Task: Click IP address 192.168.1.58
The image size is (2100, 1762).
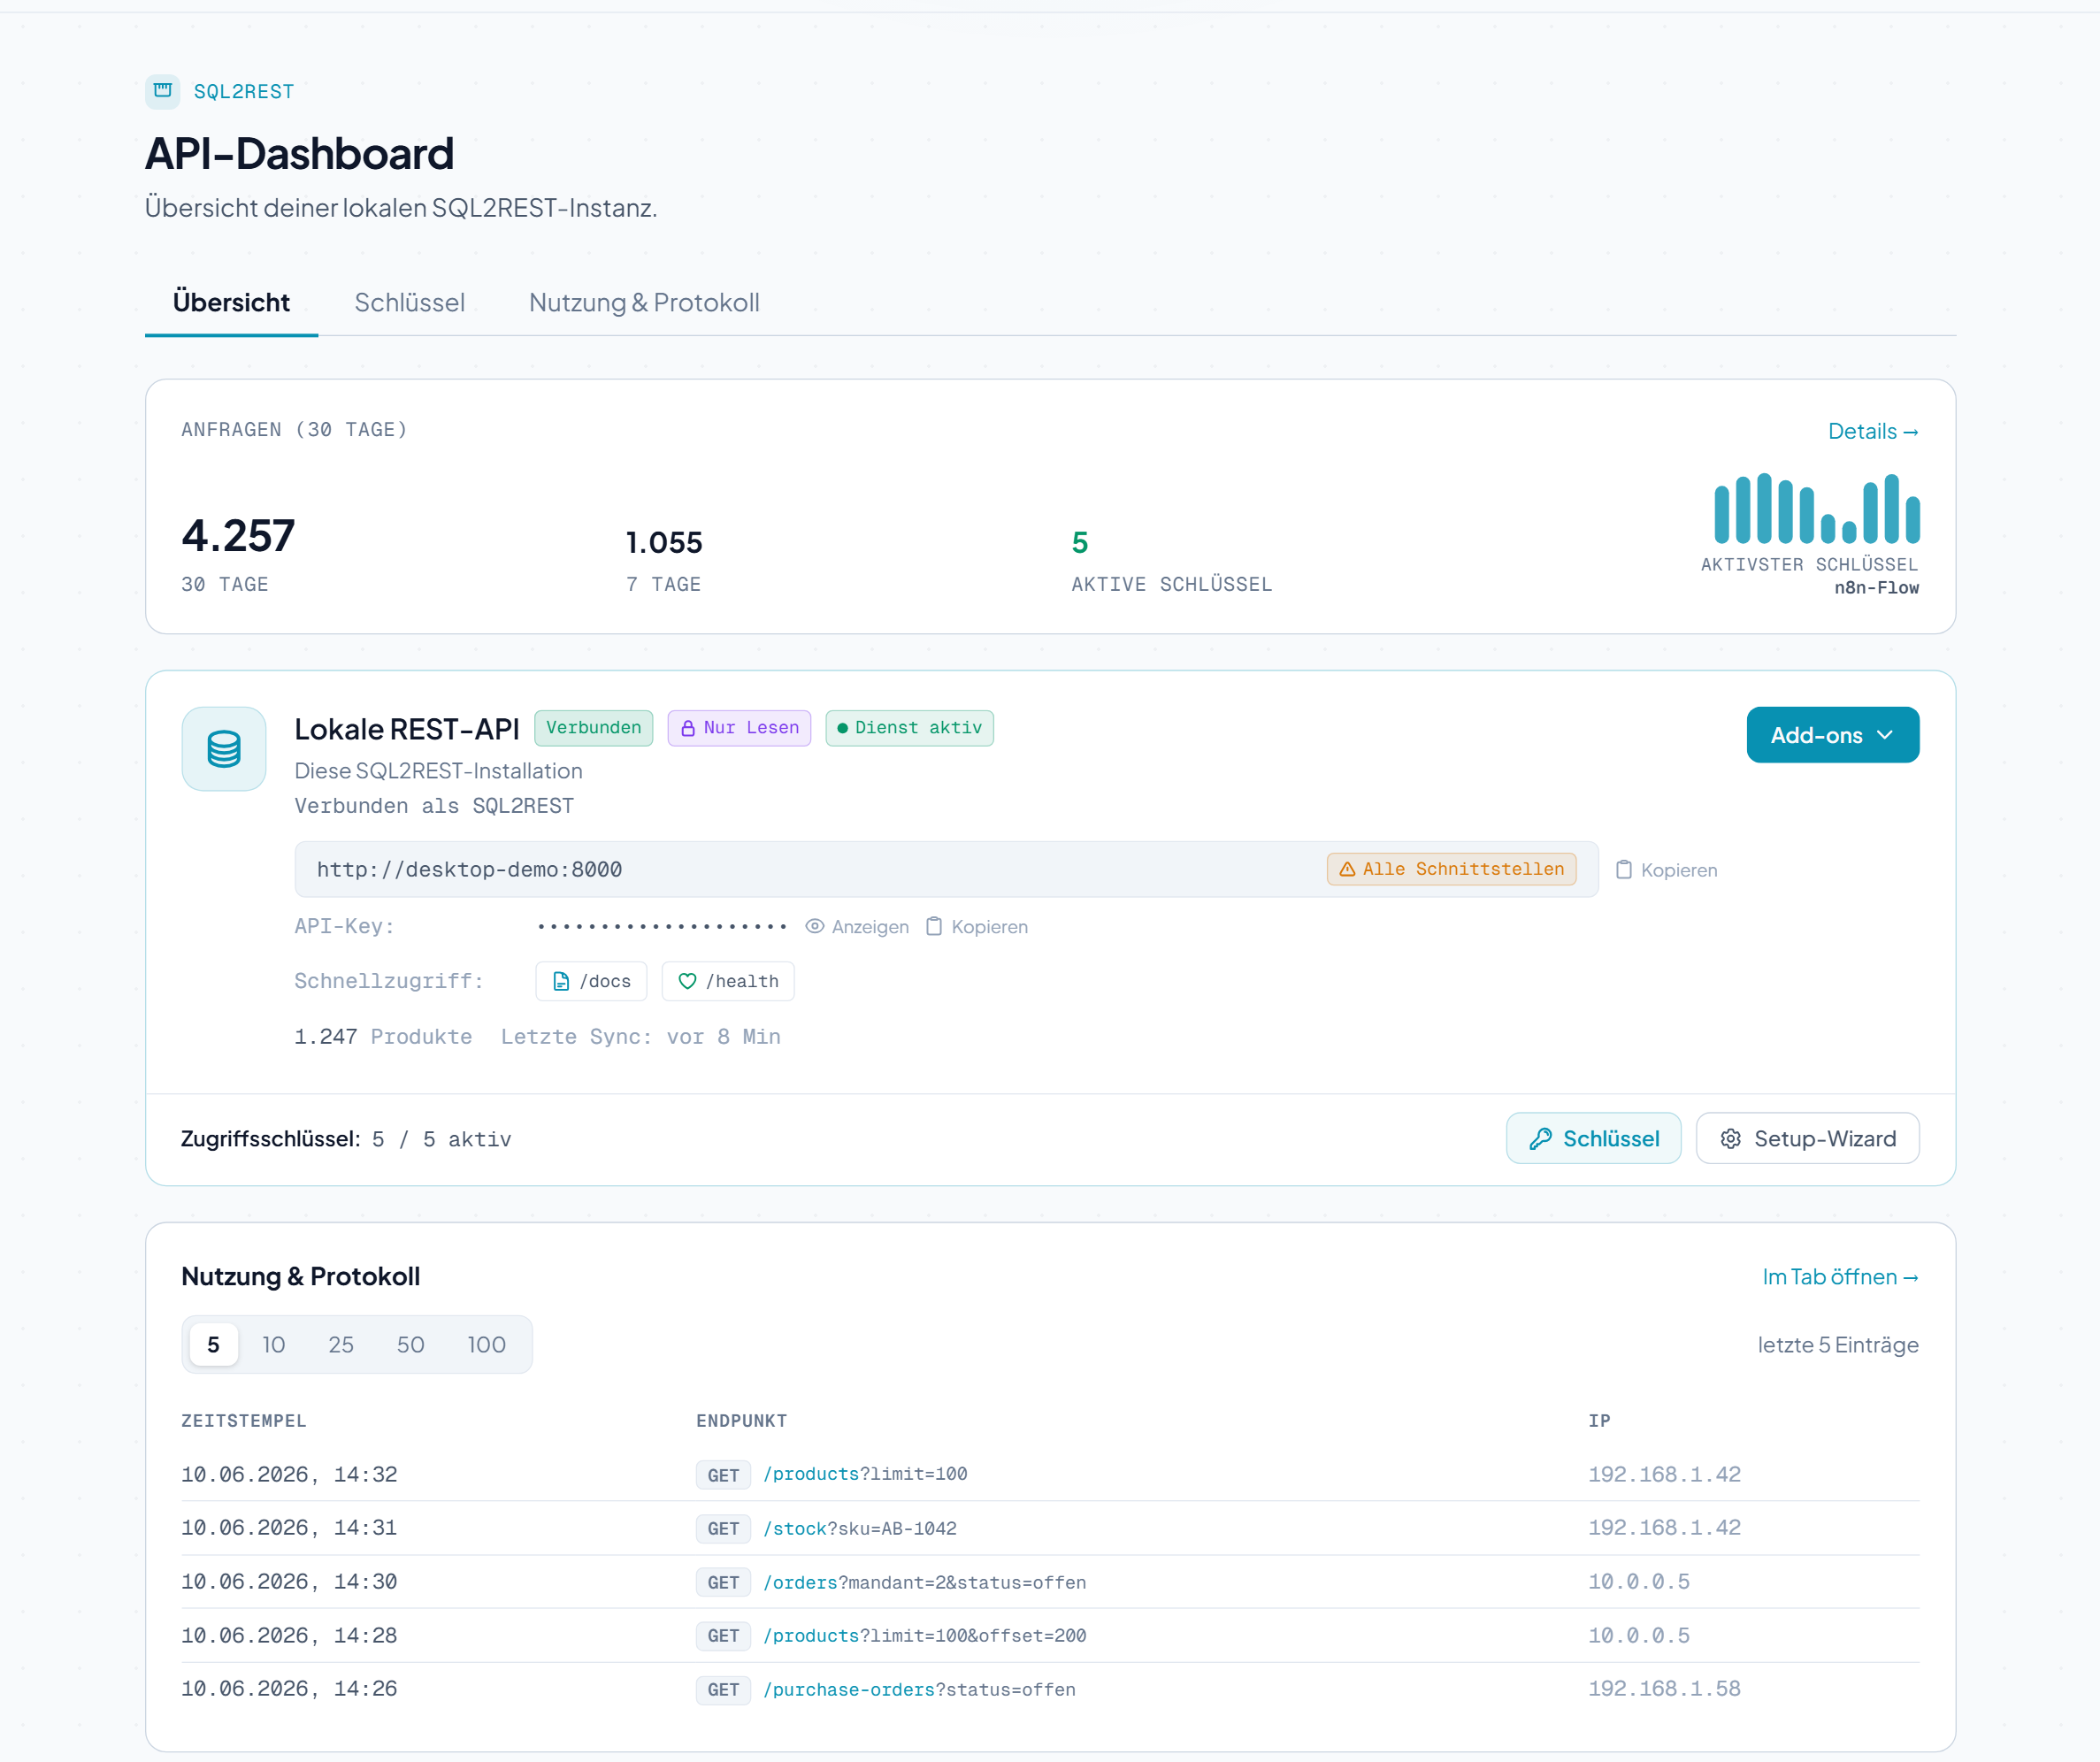Action: (x=1664, y=1689)
